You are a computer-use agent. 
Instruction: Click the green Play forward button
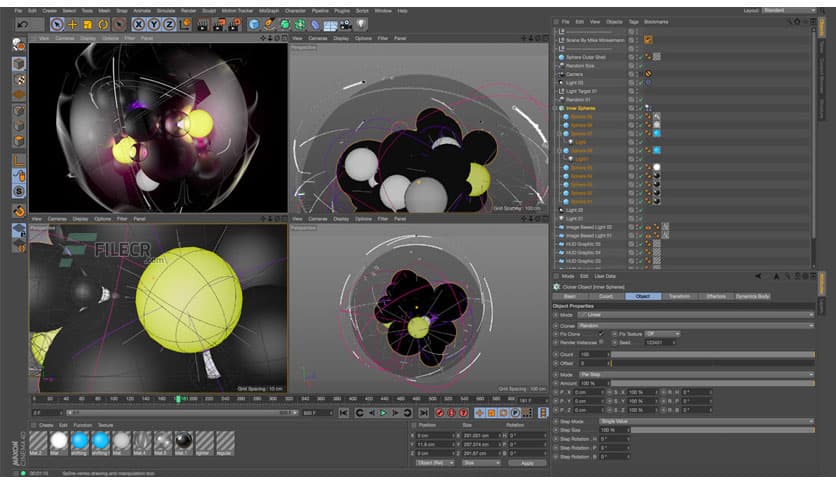click(x=383, y=413)
